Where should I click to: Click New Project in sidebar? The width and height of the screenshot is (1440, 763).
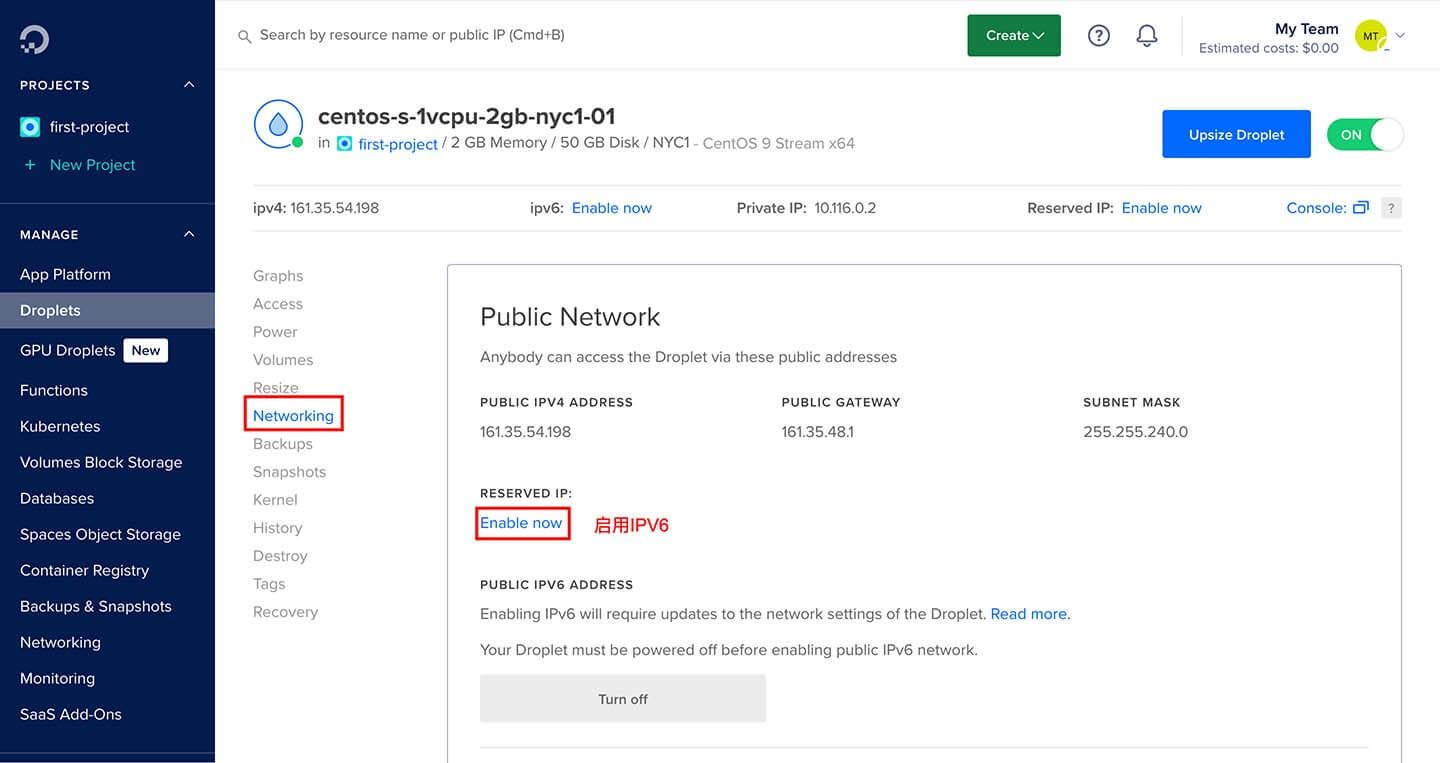pos(92,165)
